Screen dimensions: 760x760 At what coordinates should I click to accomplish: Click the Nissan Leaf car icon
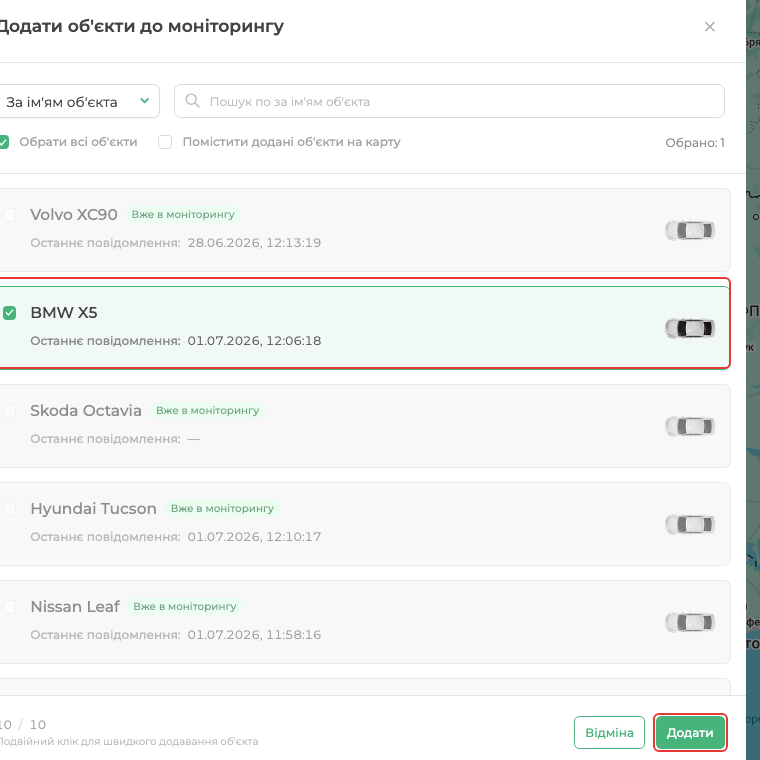click(x=690, y=622)
